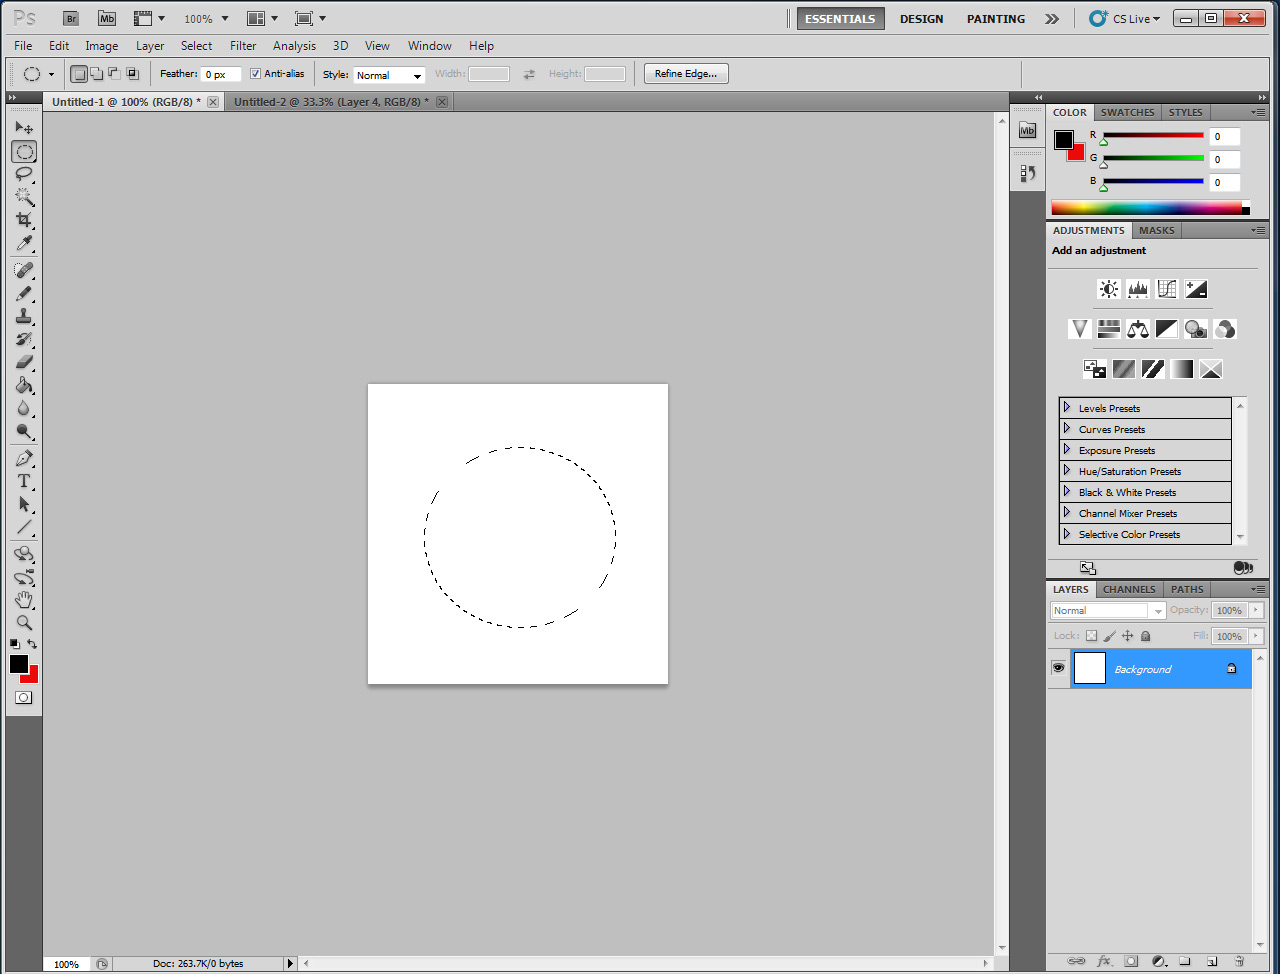The height and width of the screenshot is (974, 1280).
Task: Switch to the Essentials workspace
Action: 840,18
